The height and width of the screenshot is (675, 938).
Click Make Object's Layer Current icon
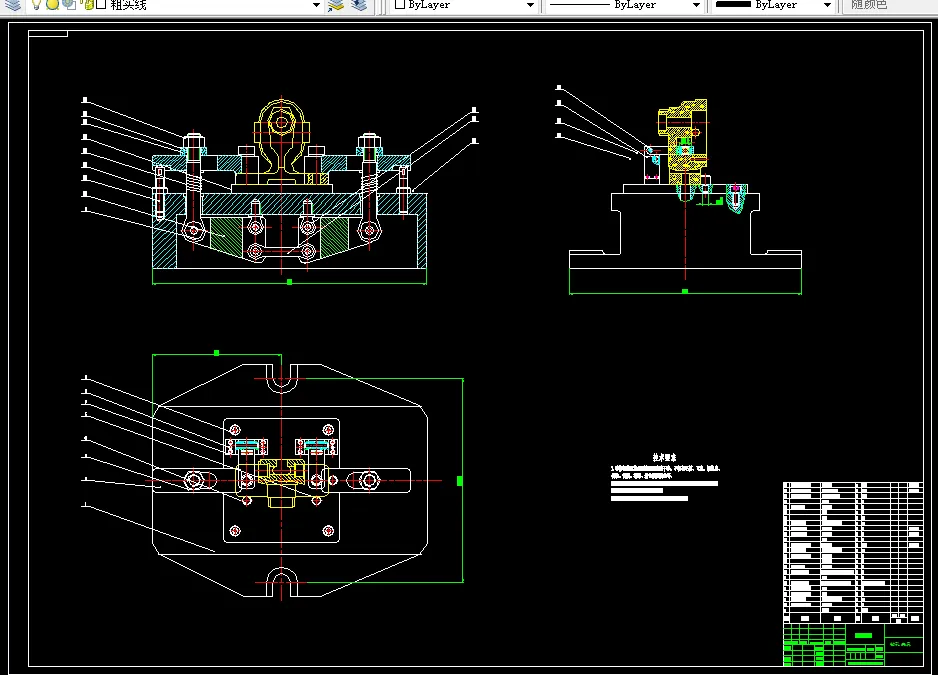point(336,5)
